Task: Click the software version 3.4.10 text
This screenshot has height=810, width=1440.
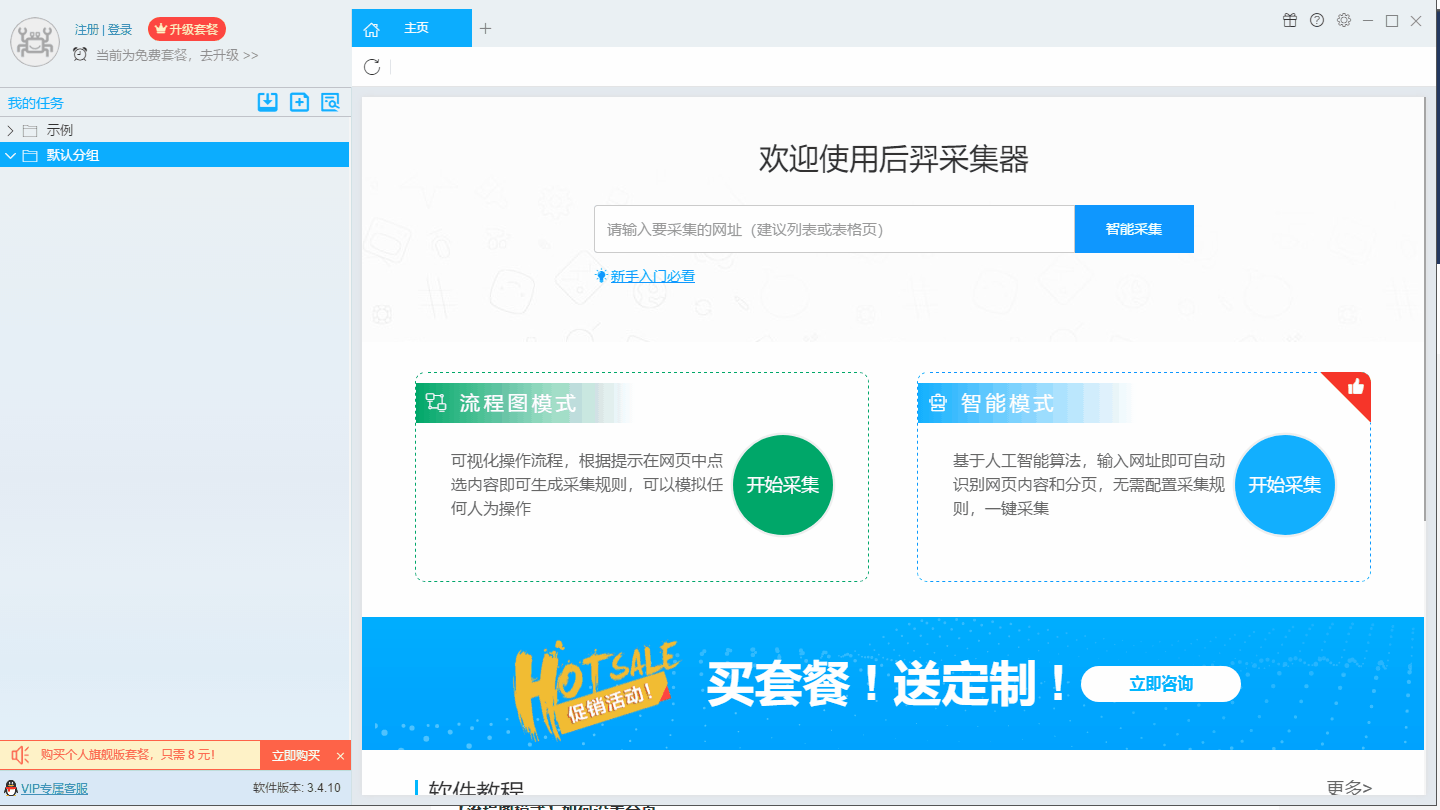Action: (x=297, y=788)
